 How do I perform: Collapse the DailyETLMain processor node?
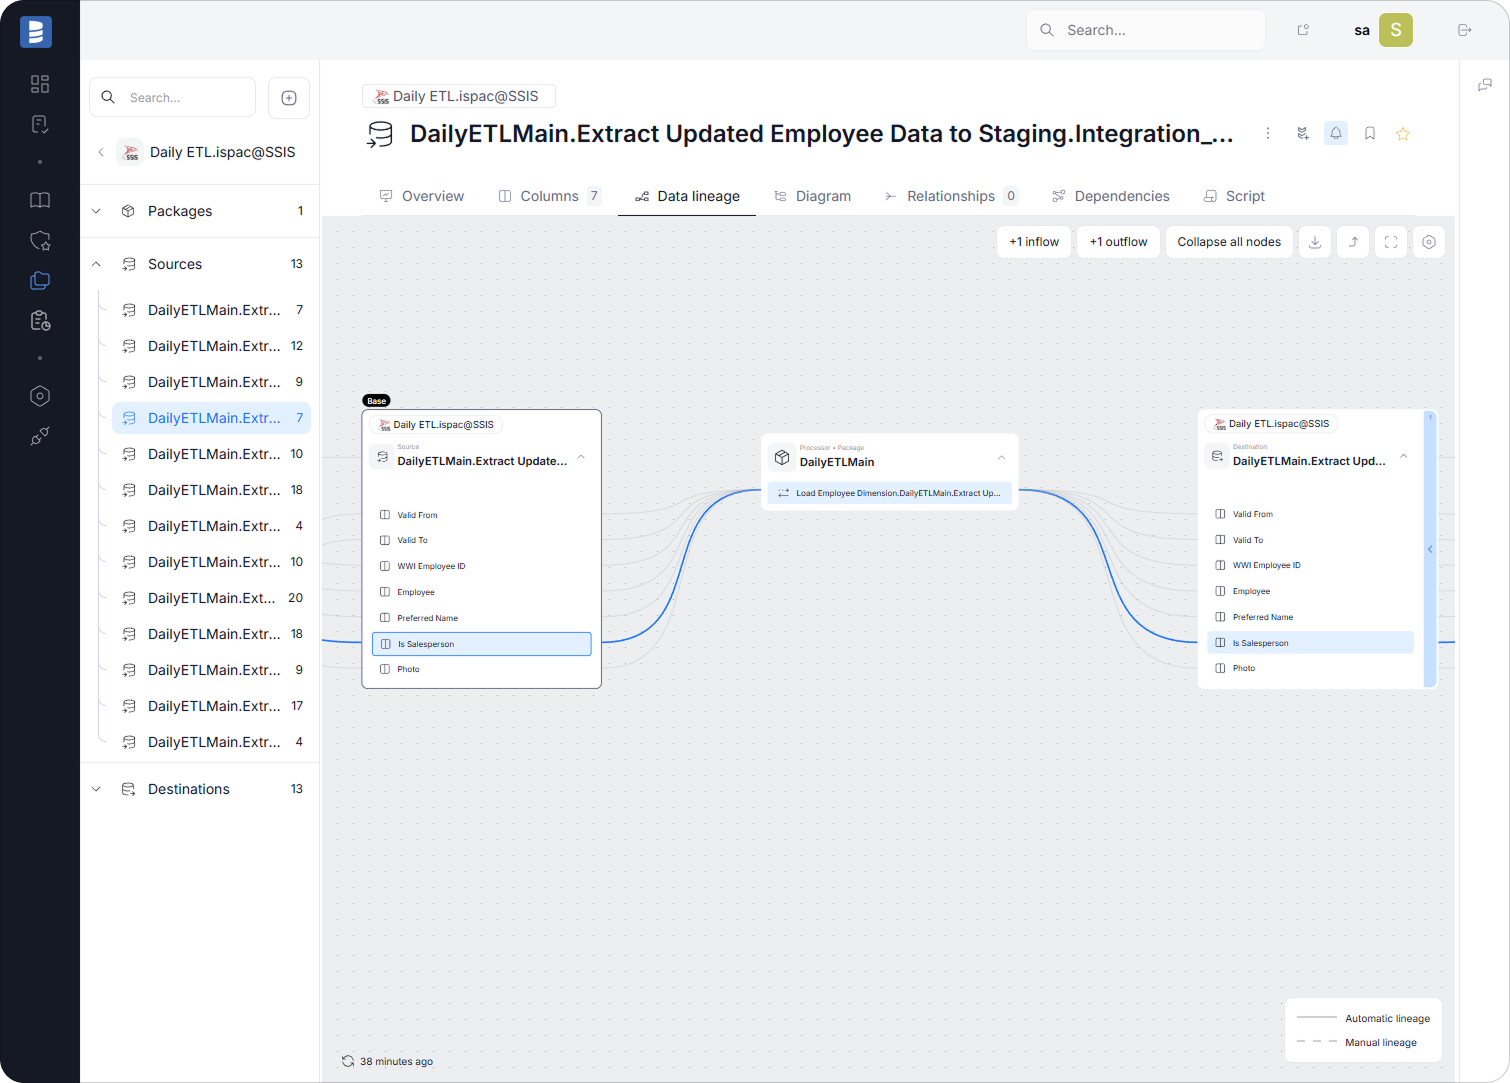coord(1001,458)
